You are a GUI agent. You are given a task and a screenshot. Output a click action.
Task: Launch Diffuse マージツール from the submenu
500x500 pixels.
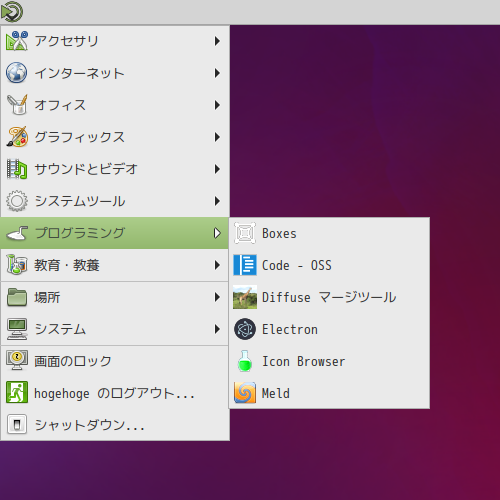coord(329,297)
